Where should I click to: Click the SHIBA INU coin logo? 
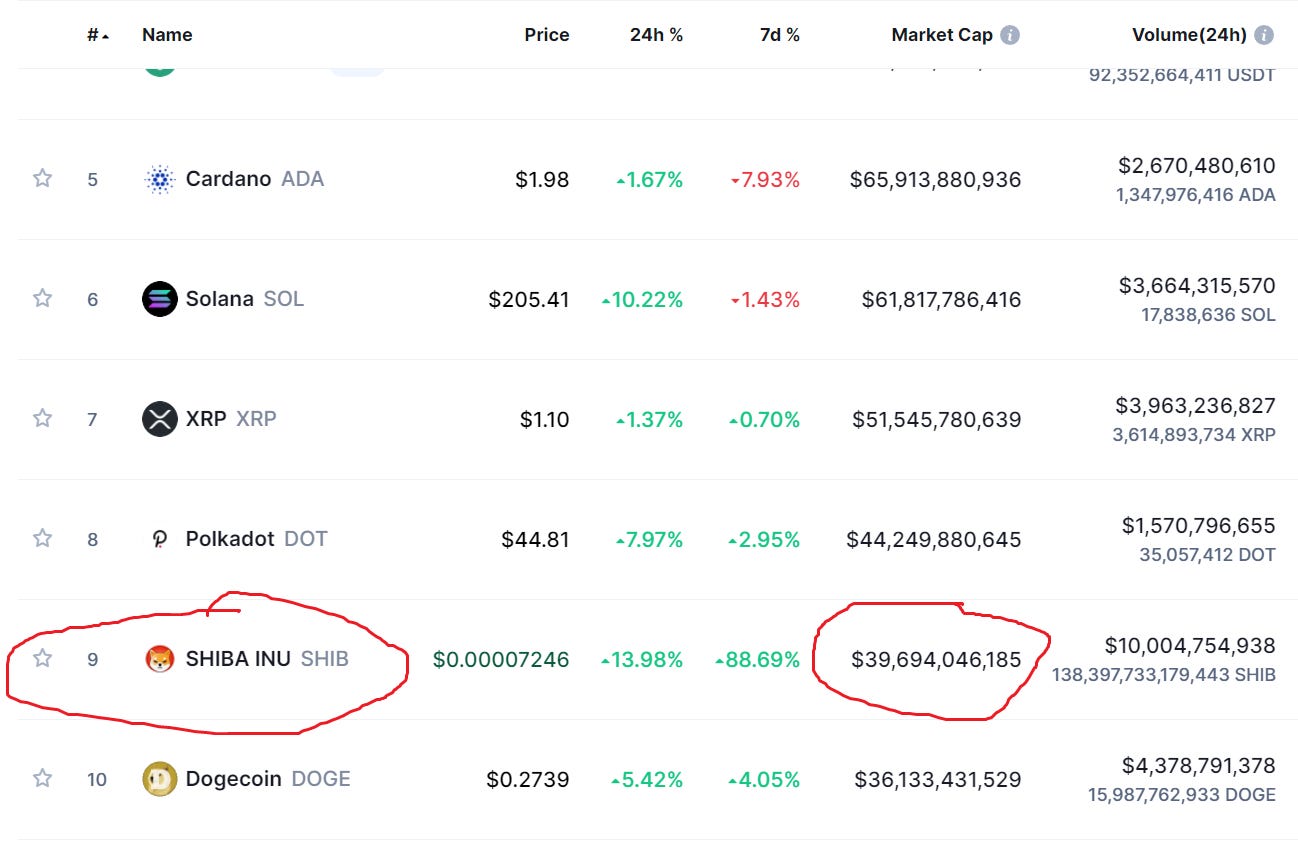point(158,659)
